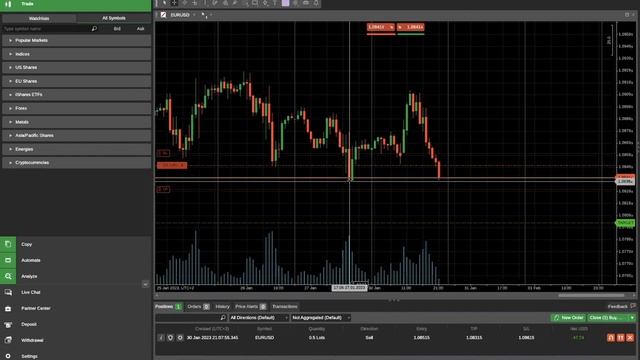Switch to the Orders tab
This screenshot has width=640, height=360.
pyautogui.click(x=198, y=307)
